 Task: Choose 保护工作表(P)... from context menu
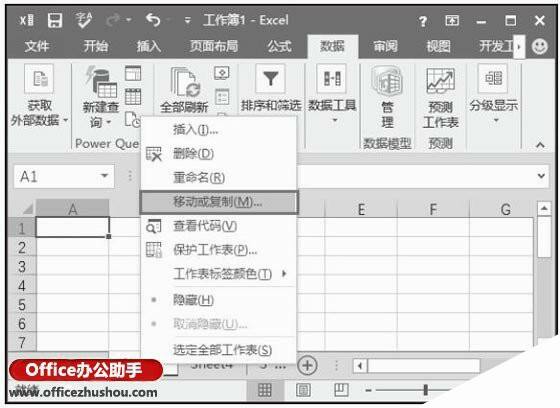(219, 250)
